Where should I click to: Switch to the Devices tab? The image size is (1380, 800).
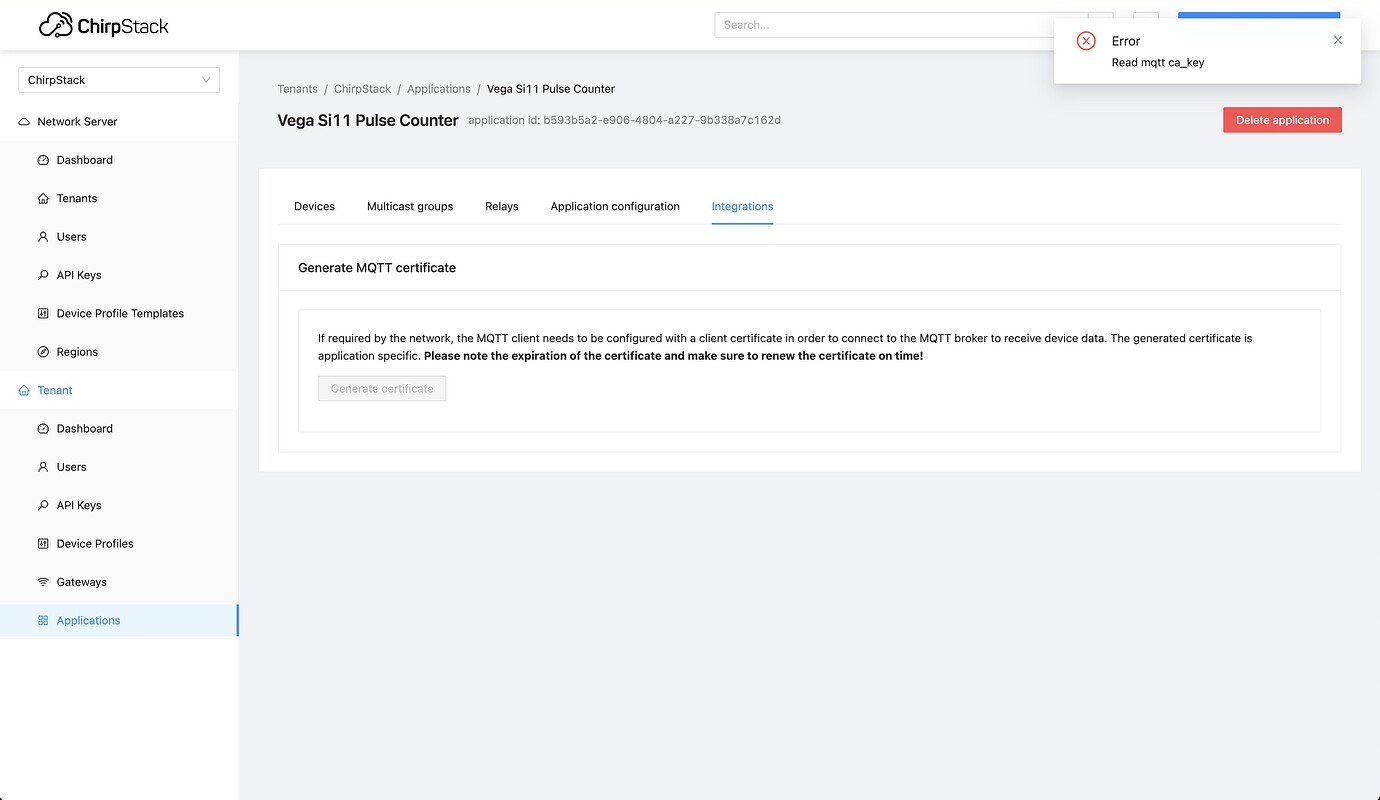click(314, 206)
